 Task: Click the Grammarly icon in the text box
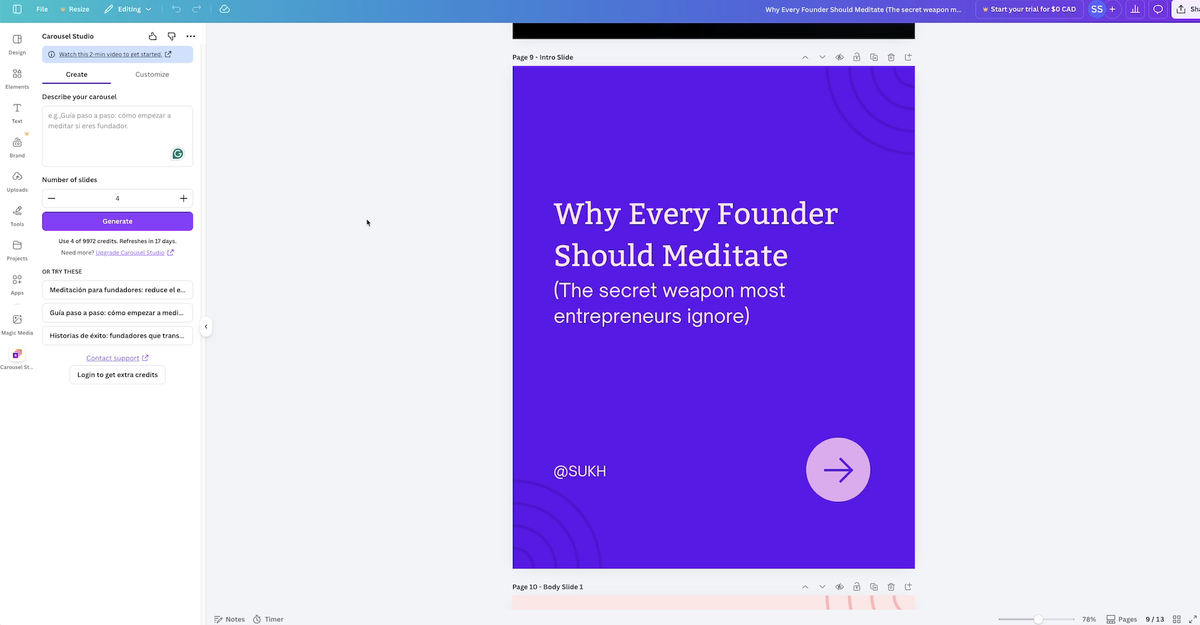[177, 154]
